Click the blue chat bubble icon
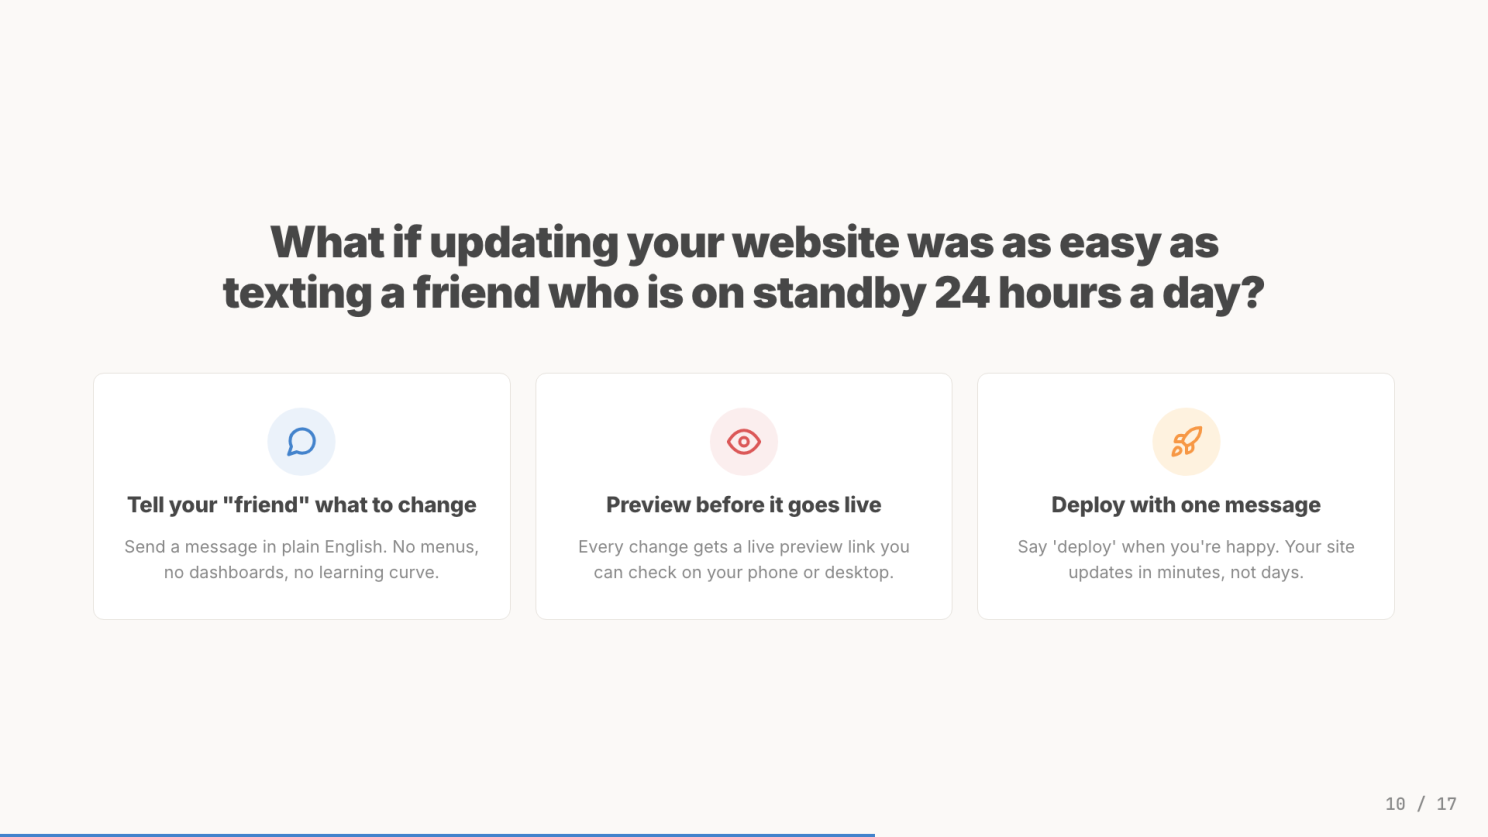The width and height of the screenshot is (1488, 837). tap(301, 442)
